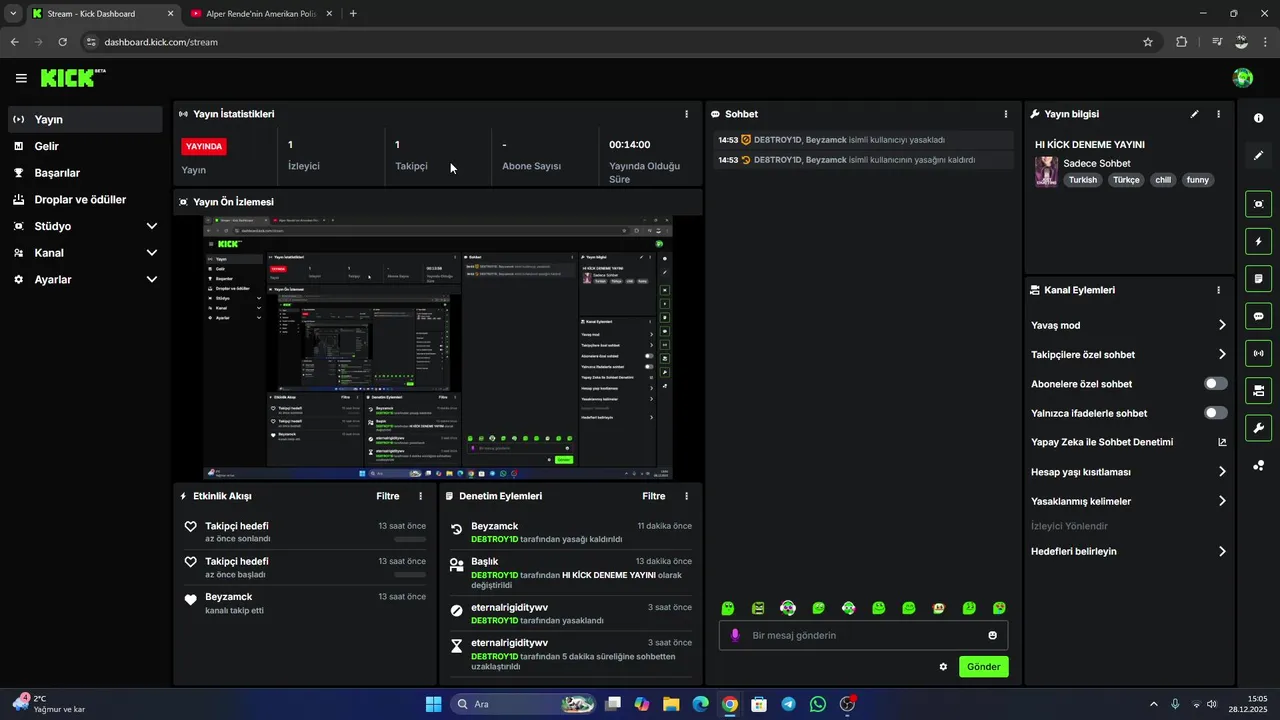
Task: Click the funny tag chip
Action: click(1198, 180)
